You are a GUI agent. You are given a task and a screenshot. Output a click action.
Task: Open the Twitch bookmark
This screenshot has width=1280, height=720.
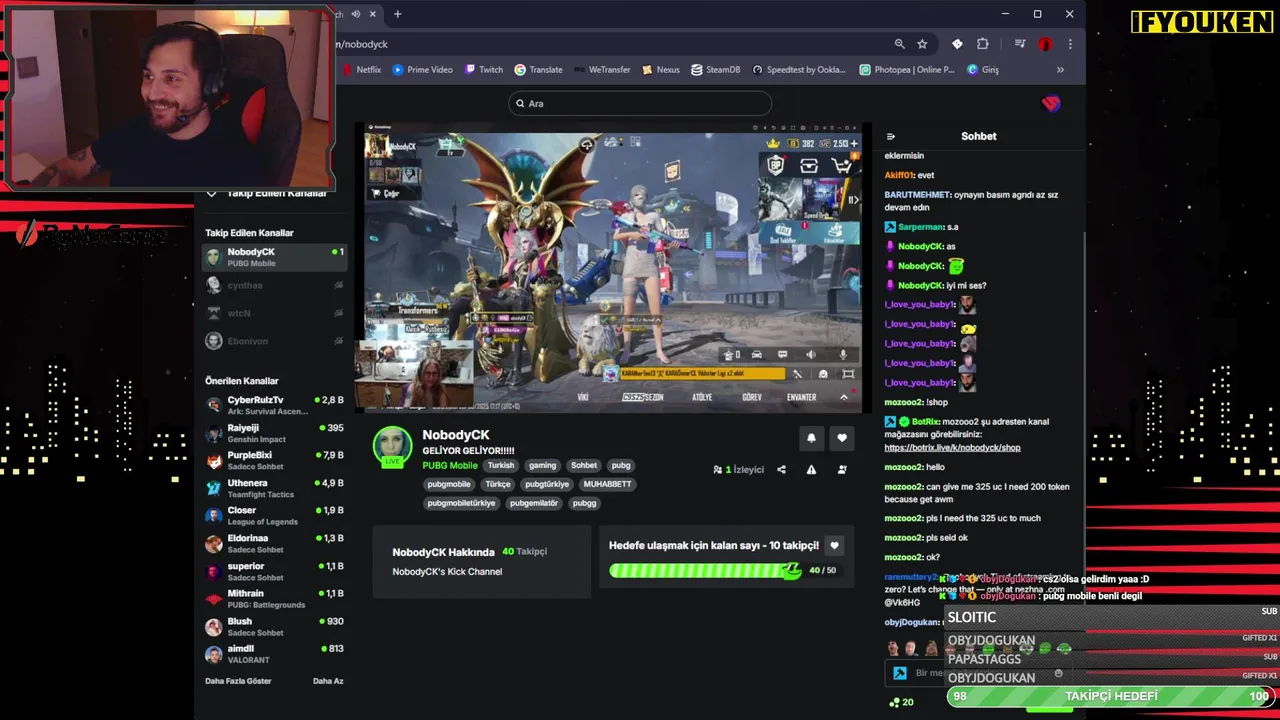484,70
